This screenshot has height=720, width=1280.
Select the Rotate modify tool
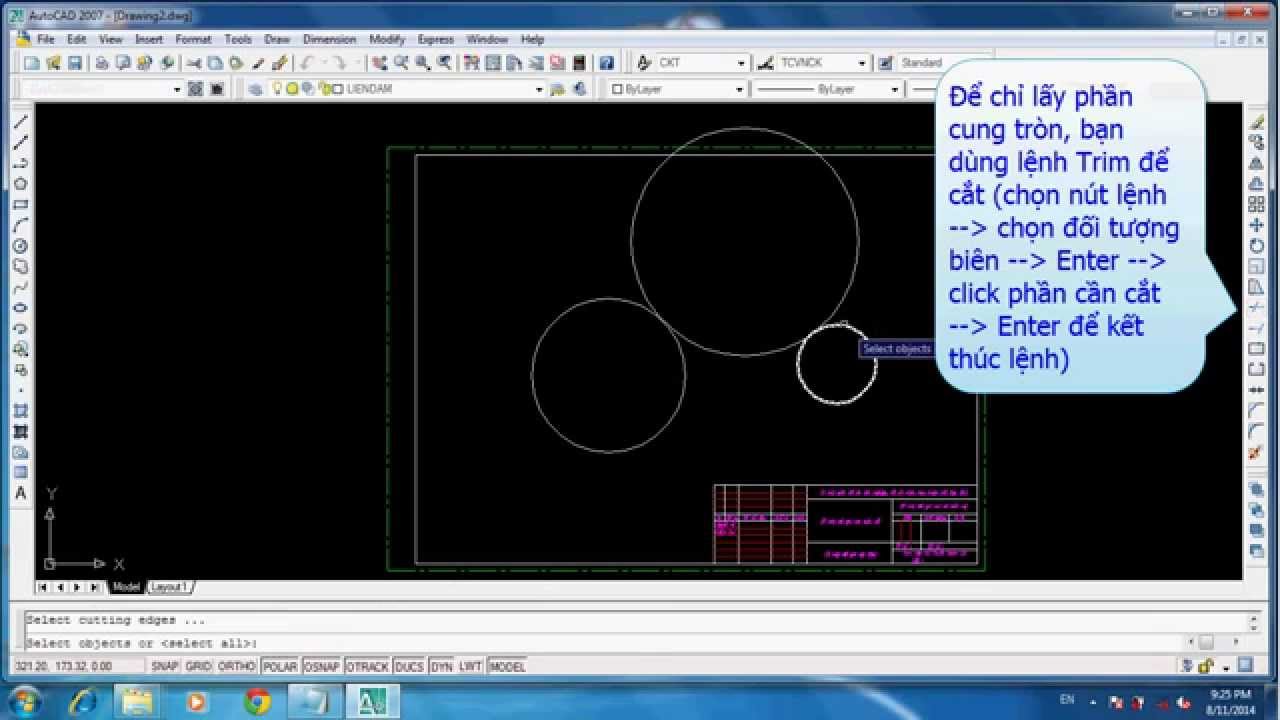coord(1257,246)
